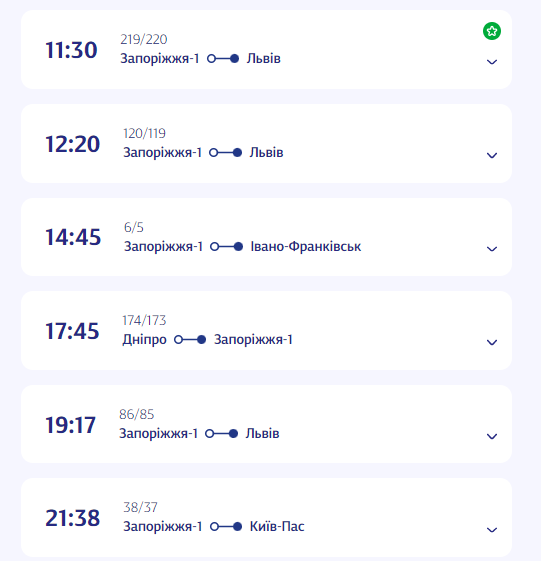Click the route icon on train 120/119
This screenshot has width=541, height=561.
(x=225, y=153)
